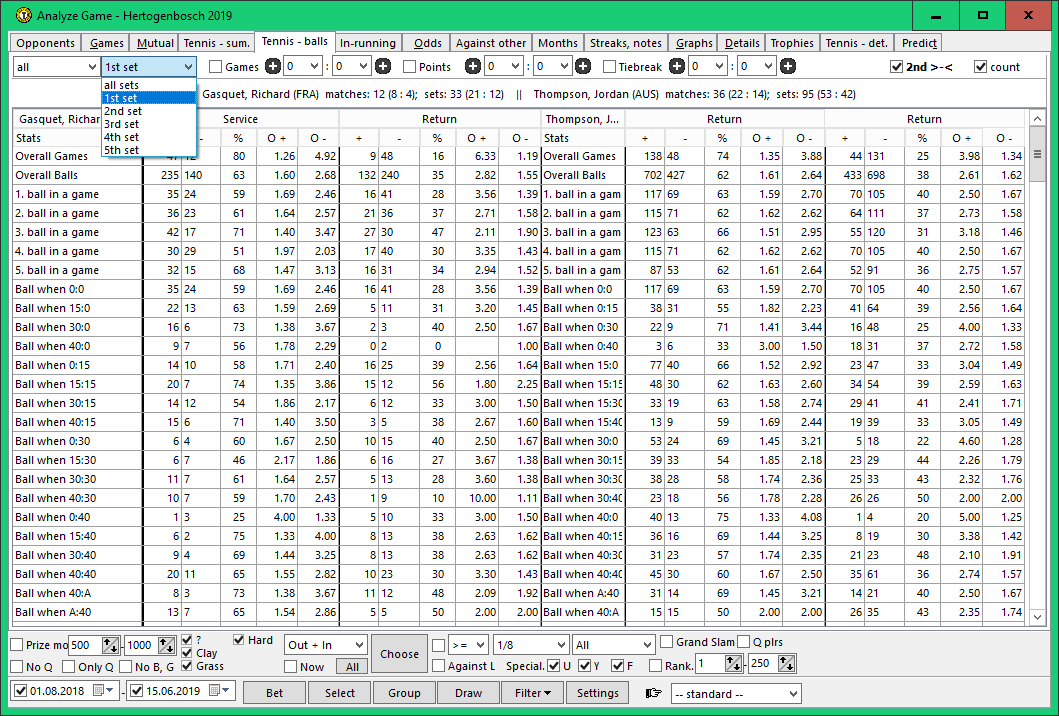
Task: Click the plus icon left of the Points checkbox
Action: tap(383, 67)
